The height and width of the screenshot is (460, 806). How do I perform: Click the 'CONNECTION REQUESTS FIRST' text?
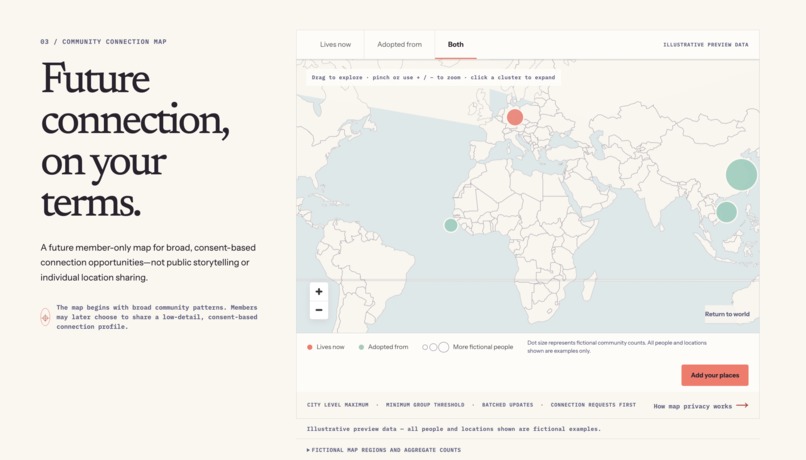click(593, 405)
